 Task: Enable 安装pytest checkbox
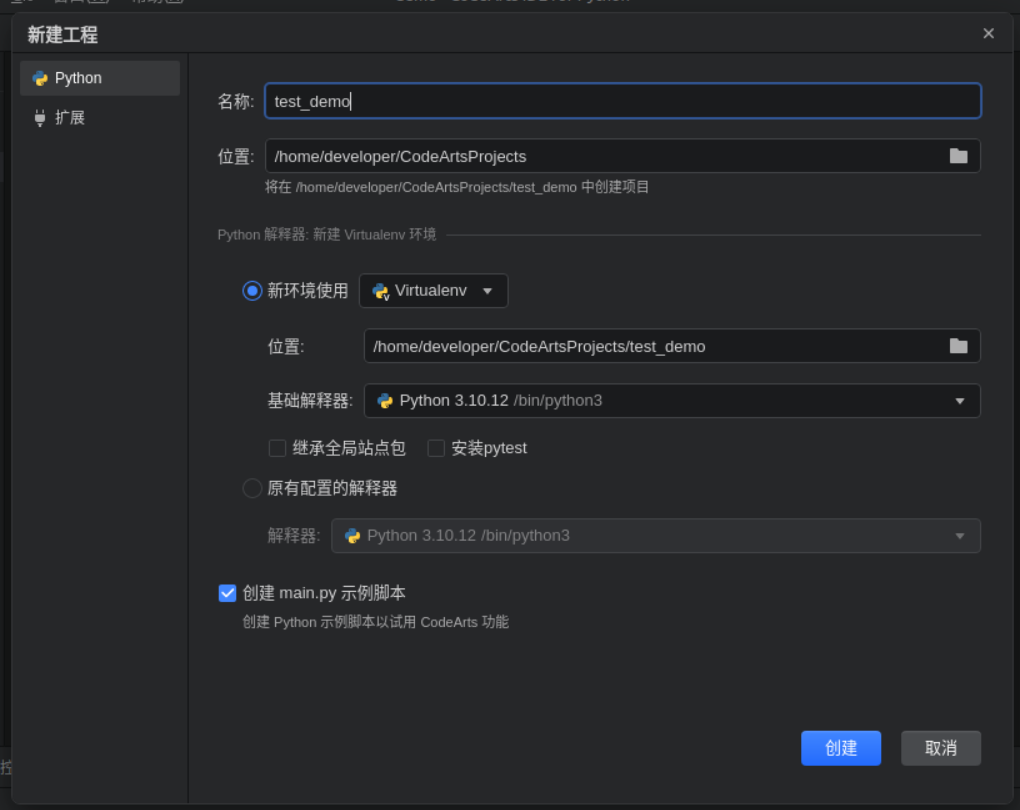[436, 448]
